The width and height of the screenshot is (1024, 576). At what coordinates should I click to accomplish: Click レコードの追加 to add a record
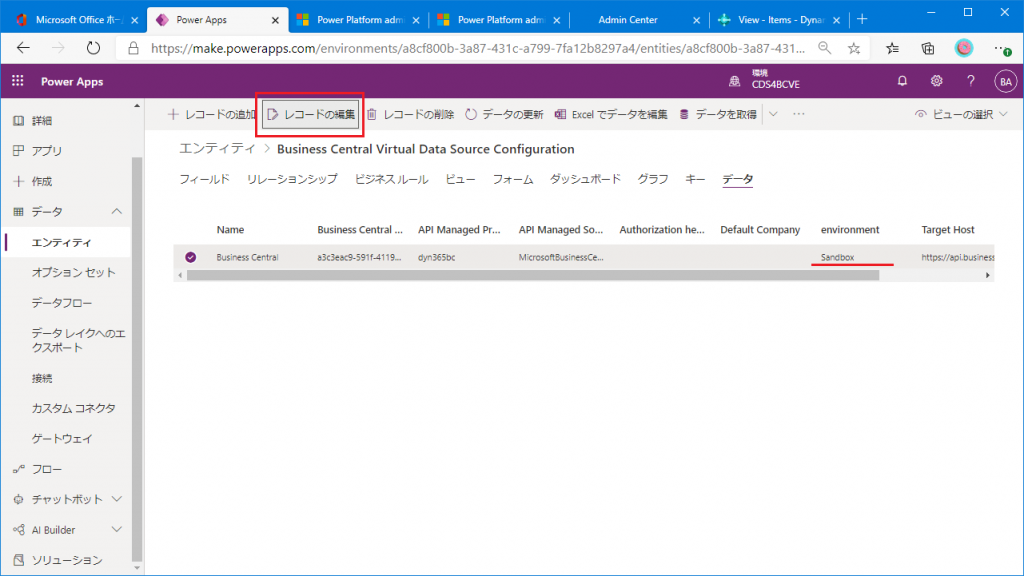[212, 114]
